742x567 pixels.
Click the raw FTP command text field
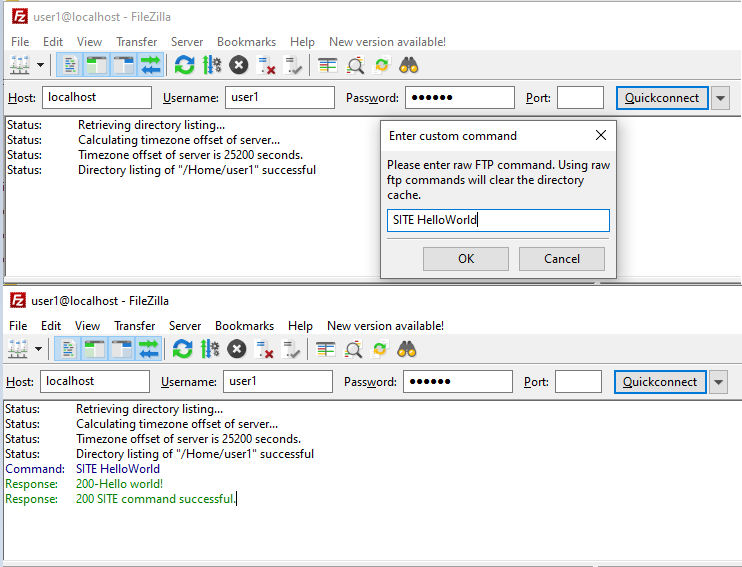point(497,220)
